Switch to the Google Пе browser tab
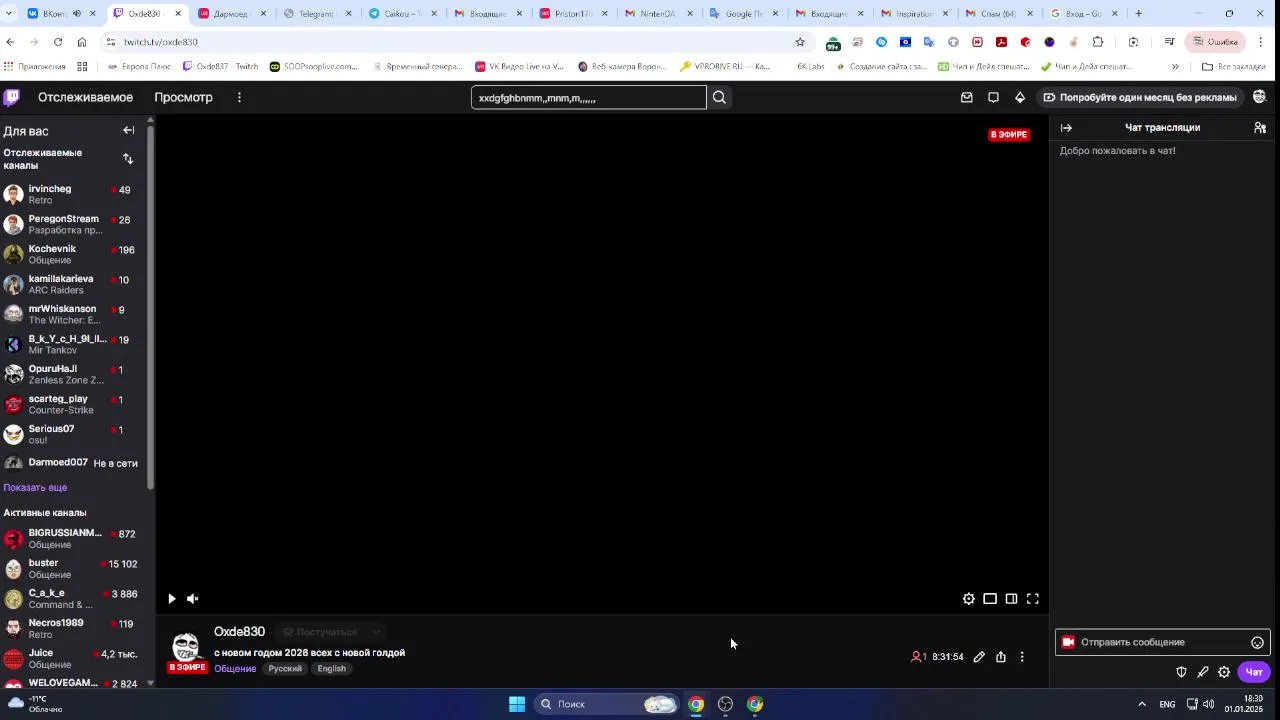Screen dimensions: 1280x720 745,14
